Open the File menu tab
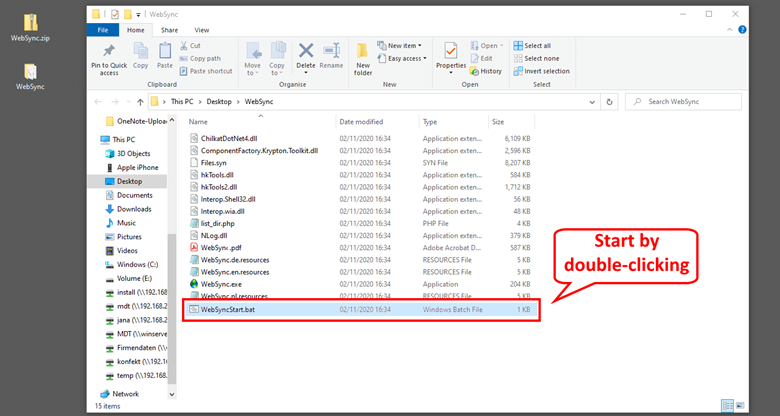The width and height of the screenshot is (780, 416). click(x=103, y=31)
